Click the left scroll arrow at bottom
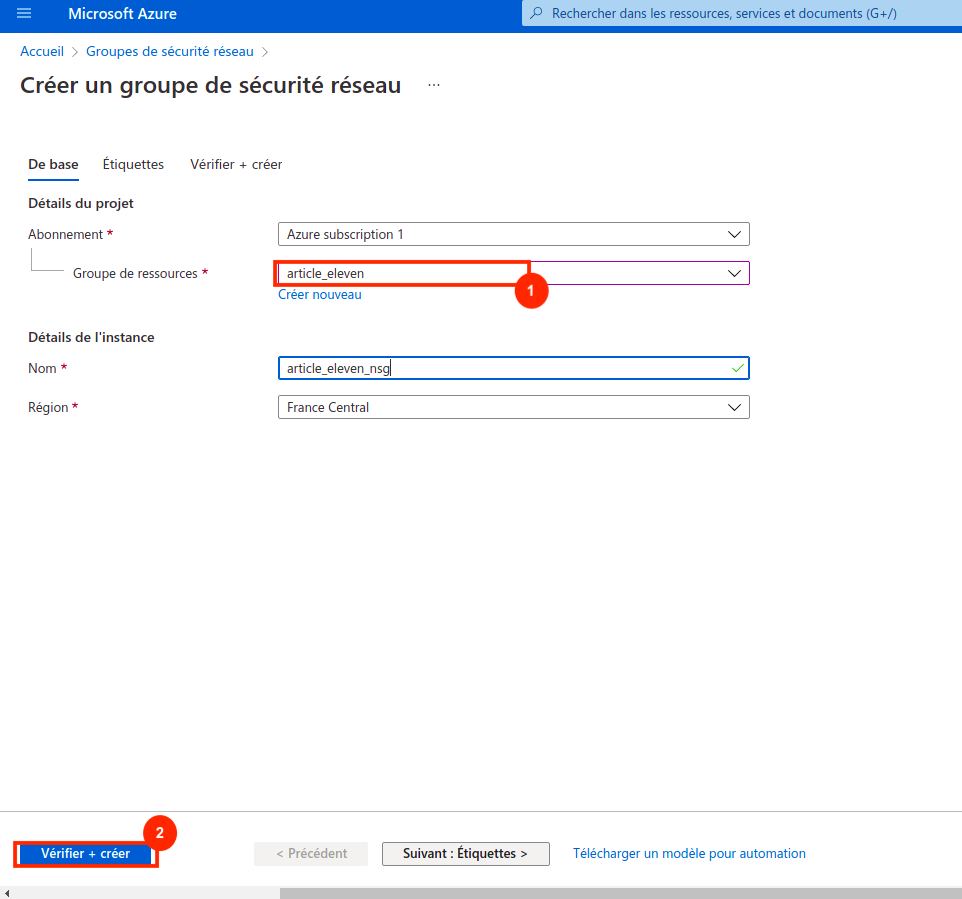Image resolution: width=962 pixels, height=899 pixels. pyautogui.click(x=8, y=893)
